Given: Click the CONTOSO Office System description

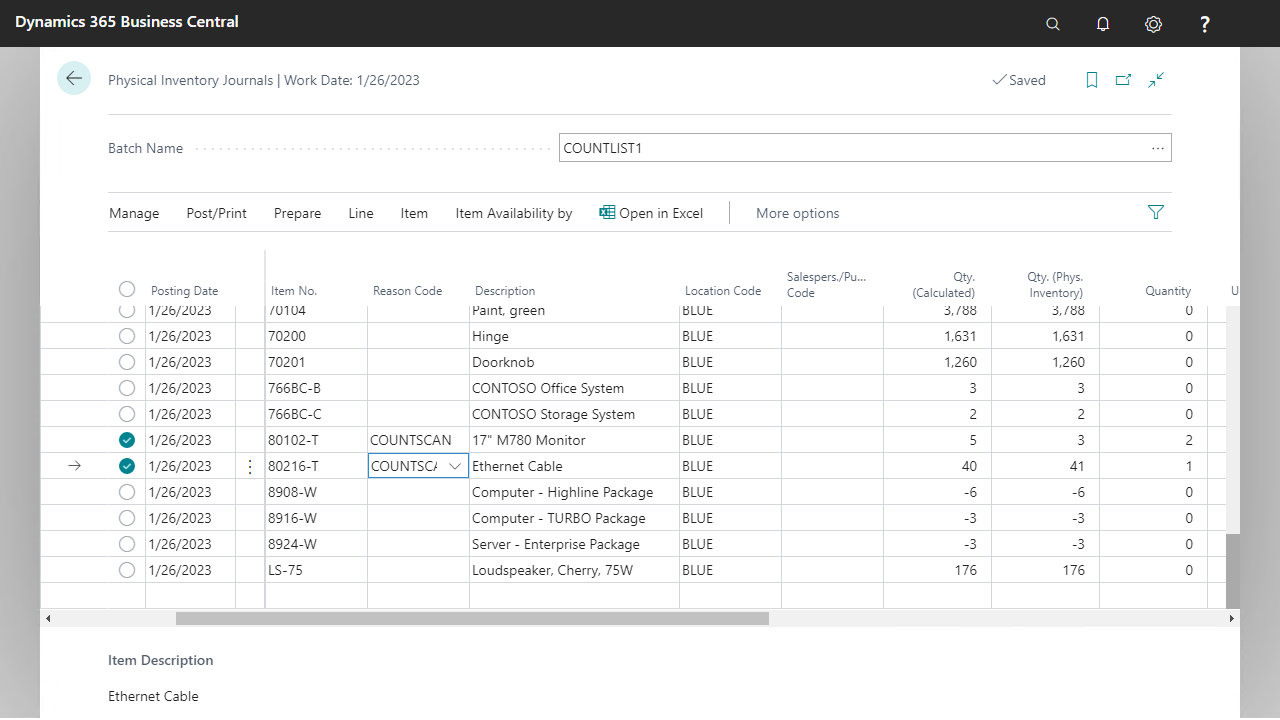Looking at the screenshot, I should pos(548,388).
